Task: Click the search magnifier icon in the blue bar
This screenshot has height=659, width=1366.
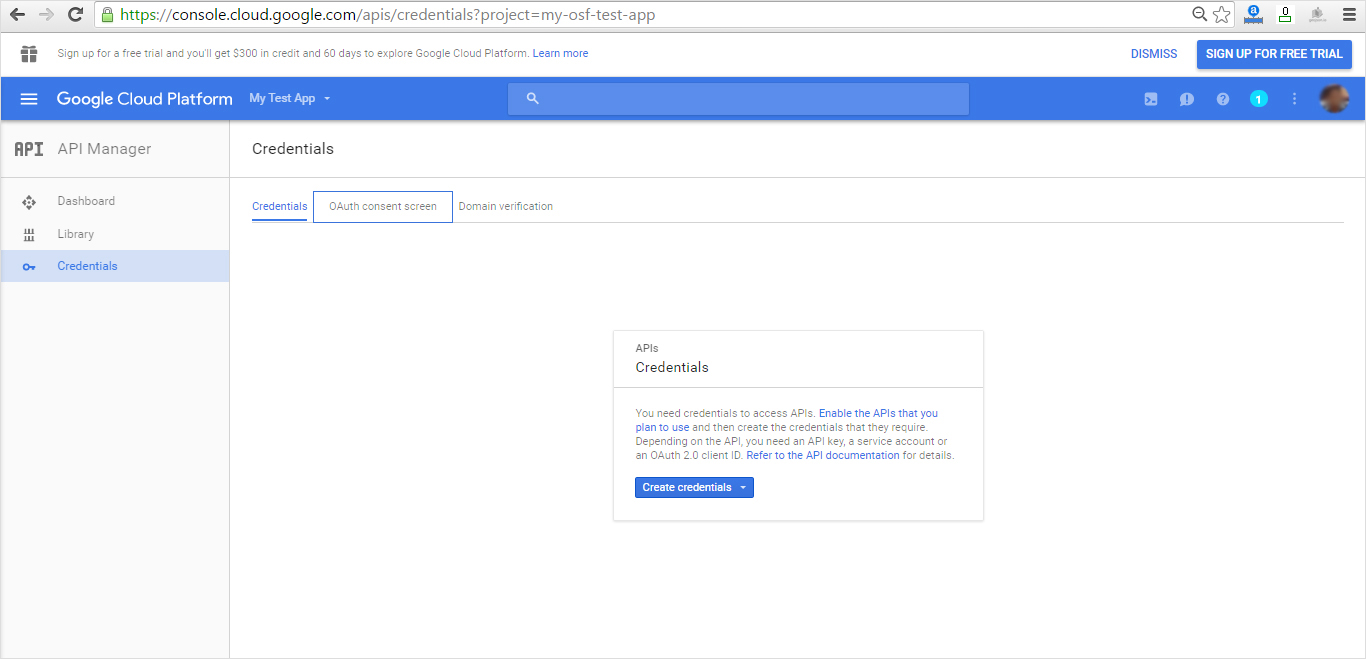Action: [x=533, y=99]
